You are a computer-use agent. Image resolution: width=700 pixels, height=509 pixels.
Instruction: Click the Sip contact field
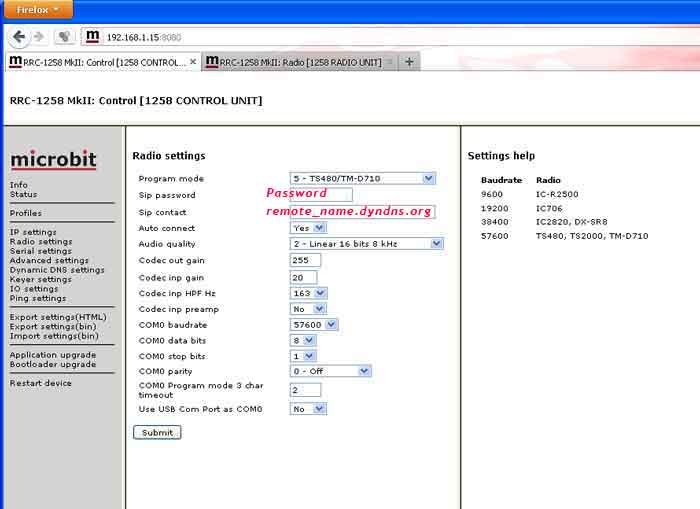(x=362, y=212)
